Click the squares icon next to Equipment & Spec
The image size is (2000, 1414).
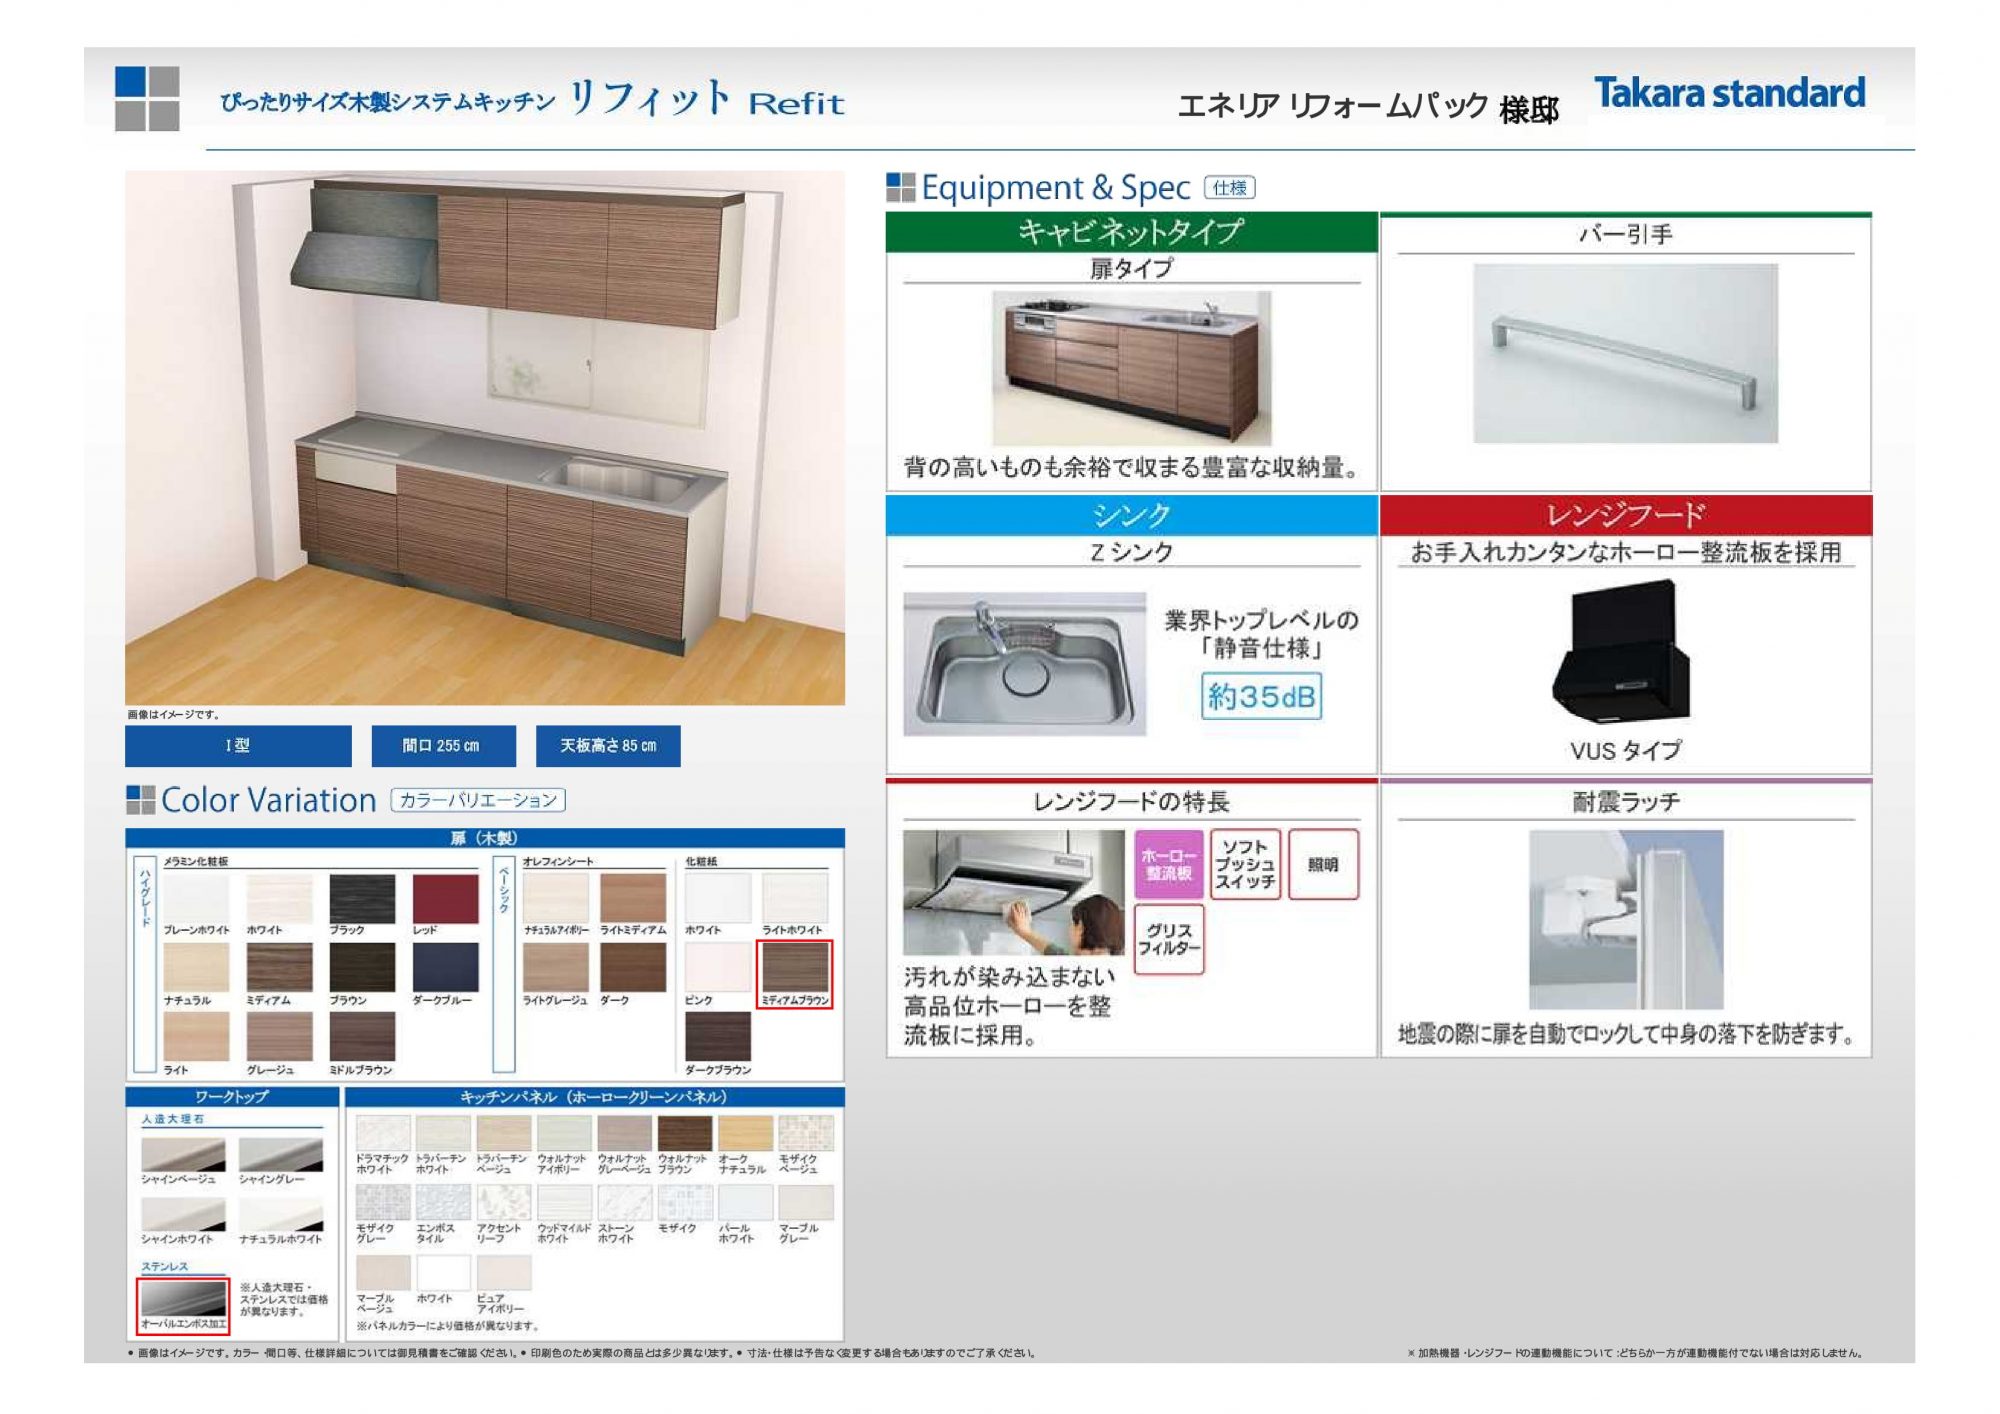point(900,187)
